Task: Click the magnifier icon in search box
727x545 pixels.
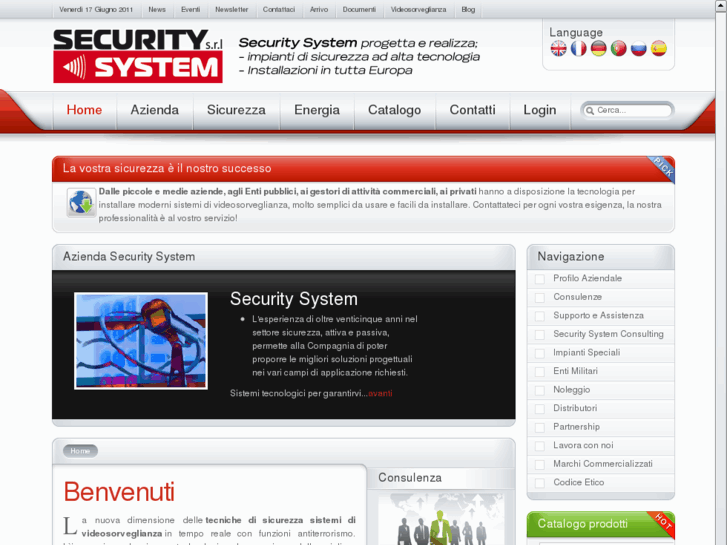Action: click(590, 110)
